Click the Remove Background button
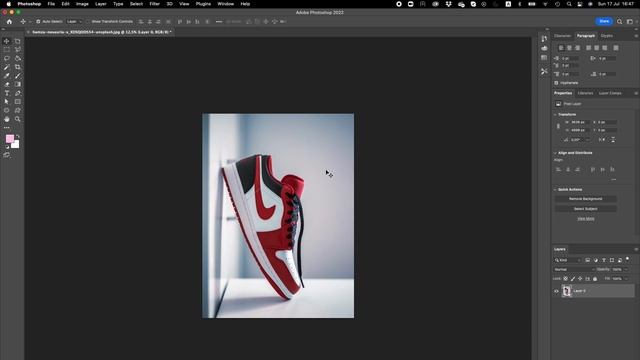This screenshot has height=360, width=640. (585, 199)
